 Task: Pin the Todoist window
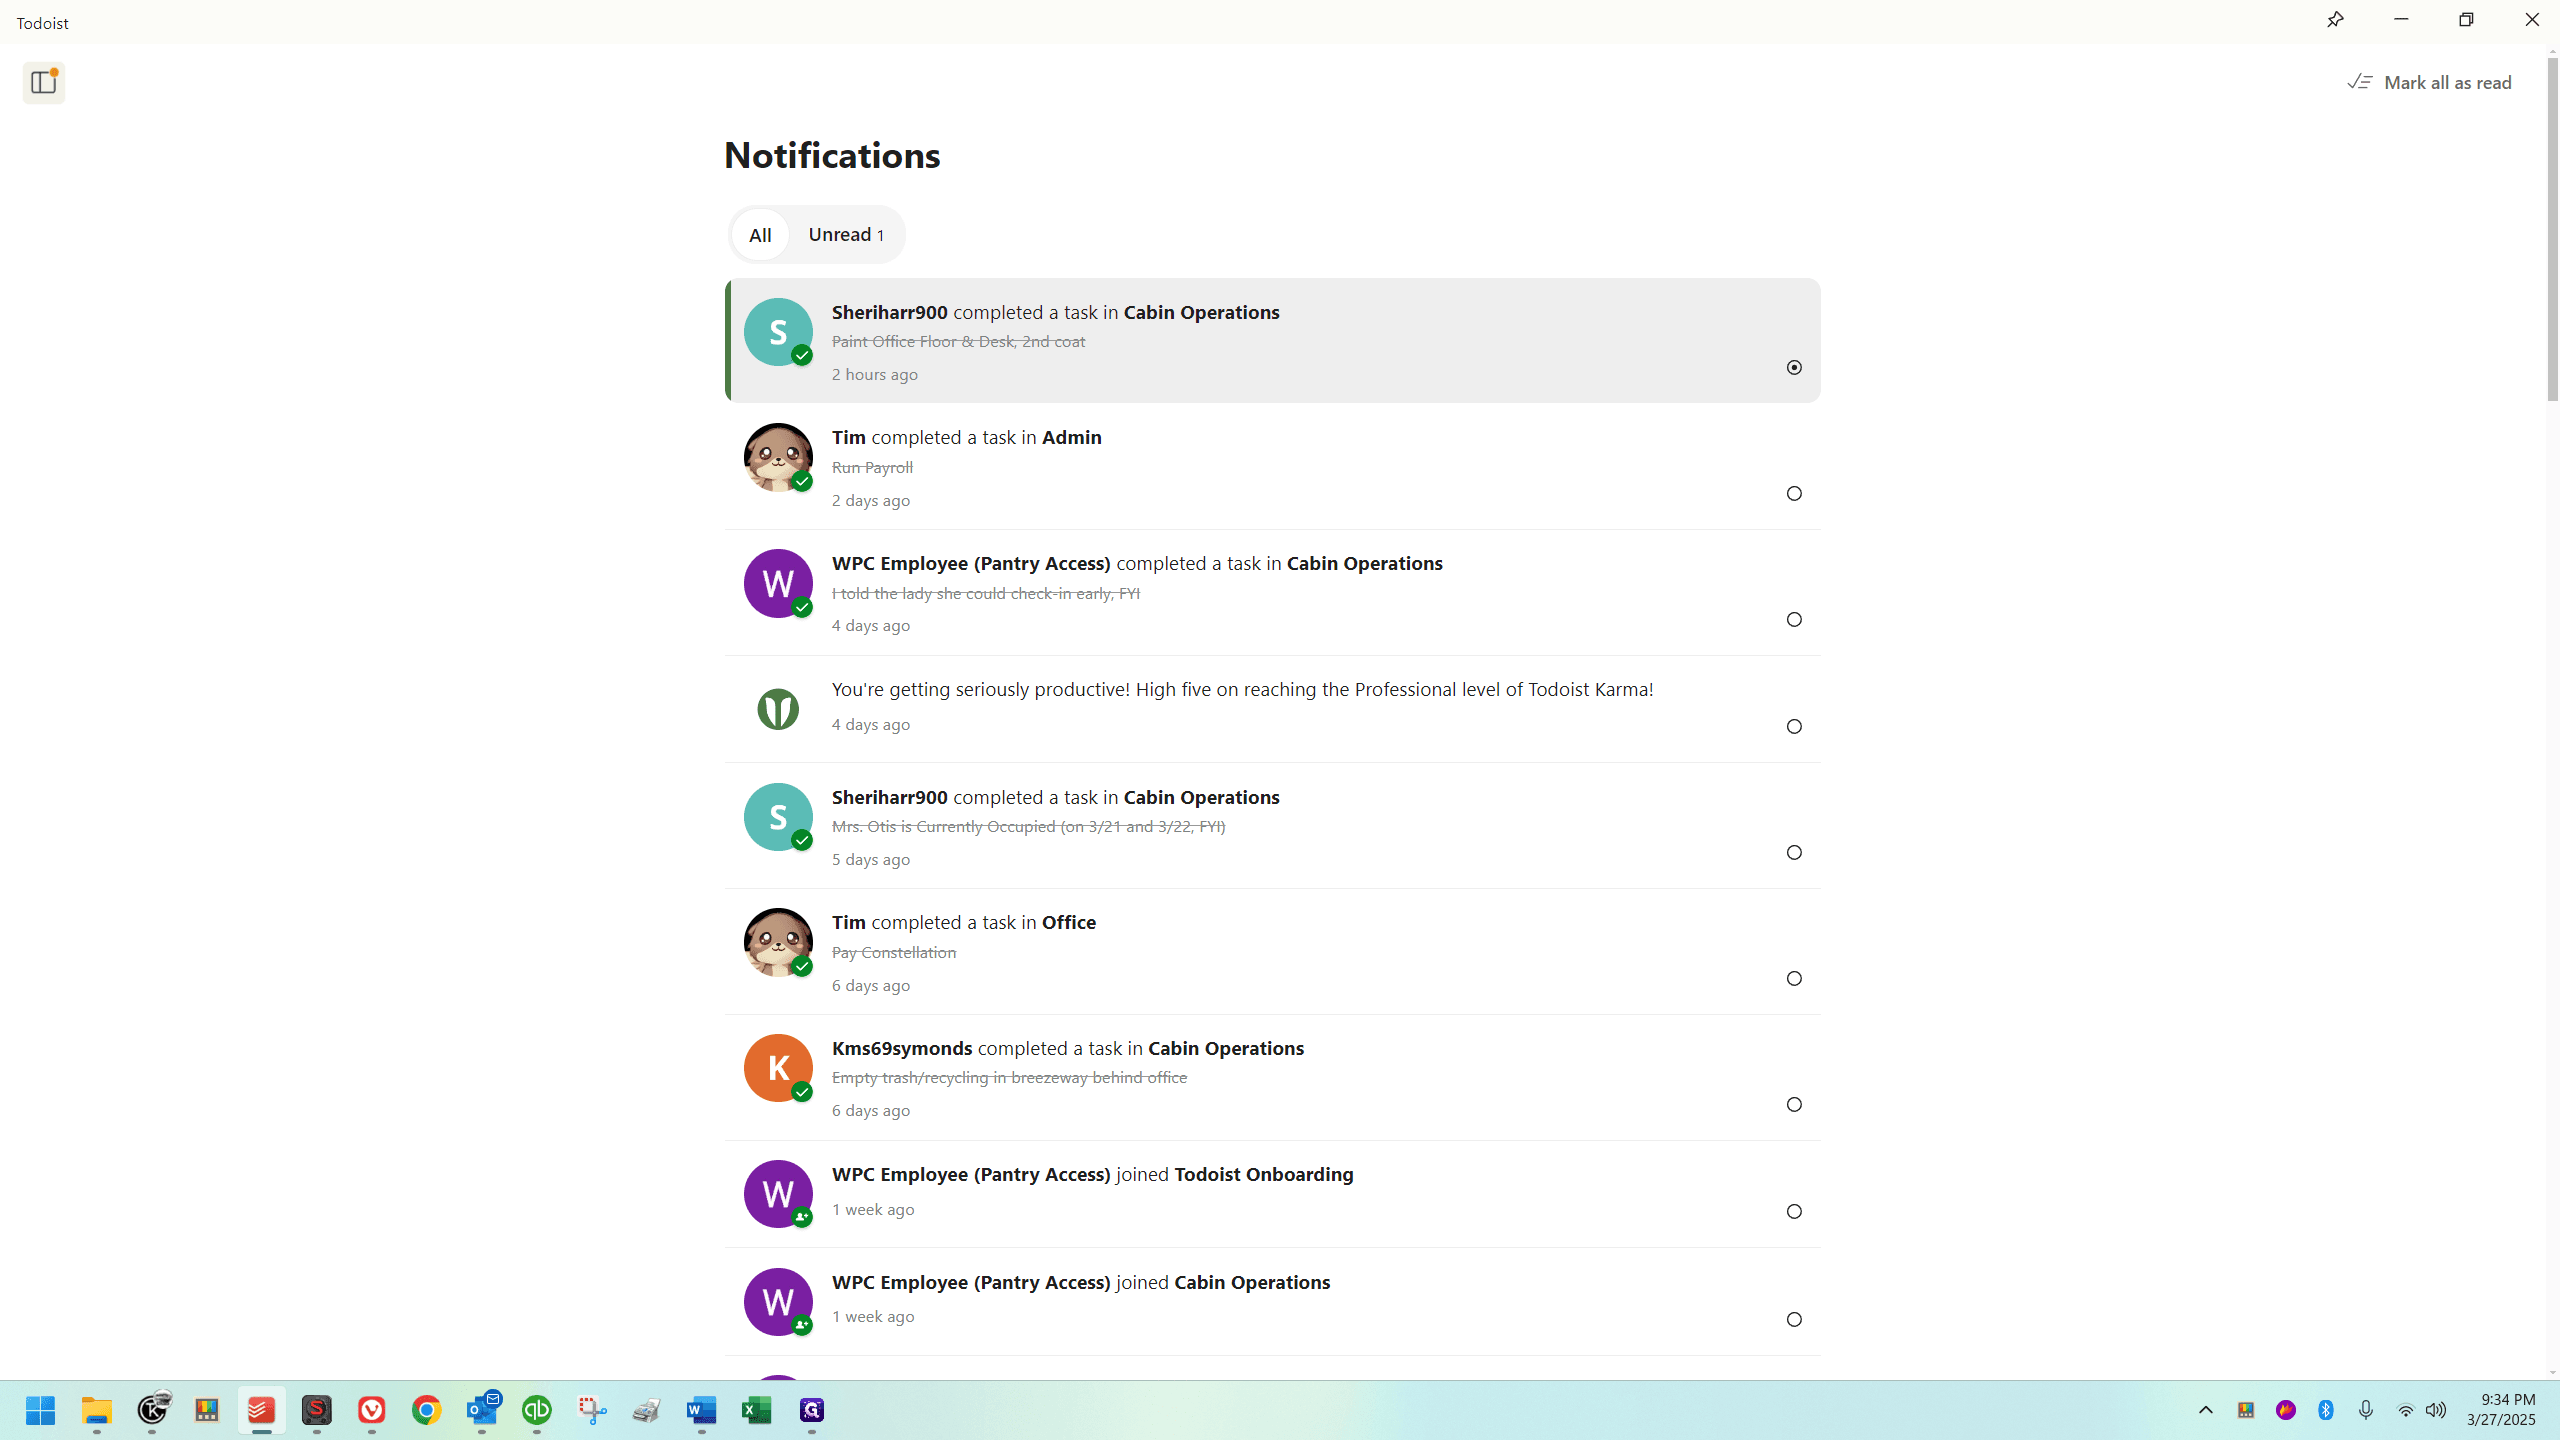(2335, 20)
